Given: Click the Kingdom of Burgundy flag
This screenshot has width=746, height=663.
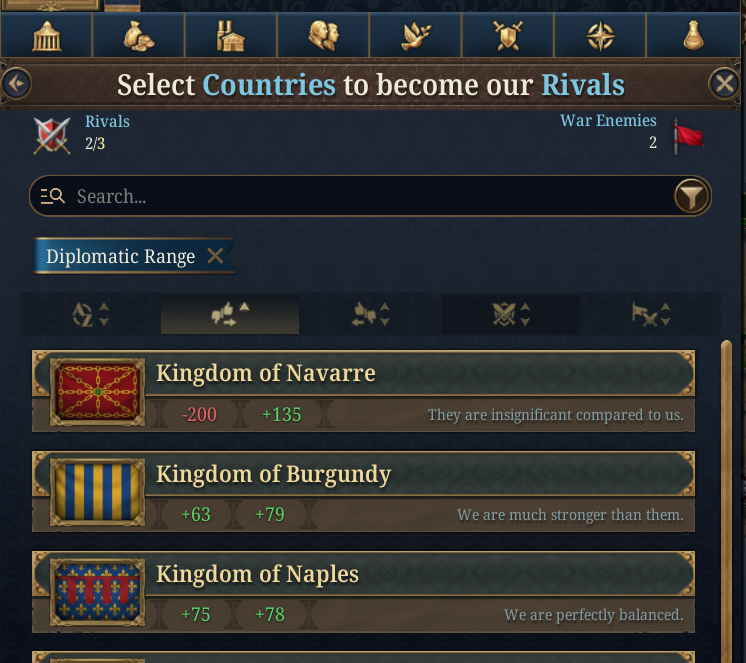Looking at the screenshot, I should pos(98,491).
